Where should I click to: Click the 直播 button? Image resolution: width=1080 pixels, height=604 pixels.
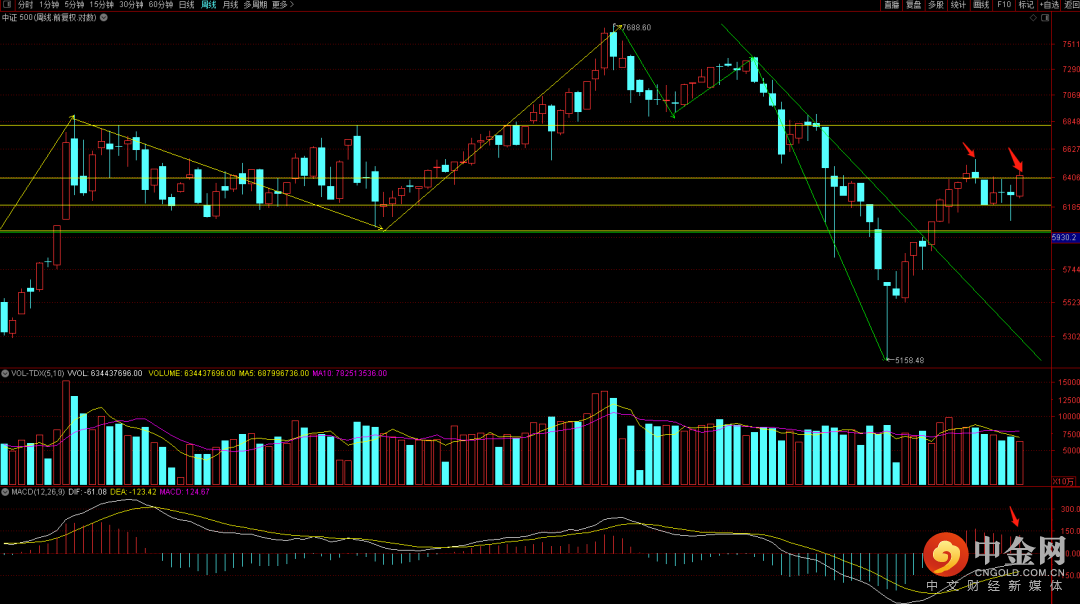click(x=892, y=5)
